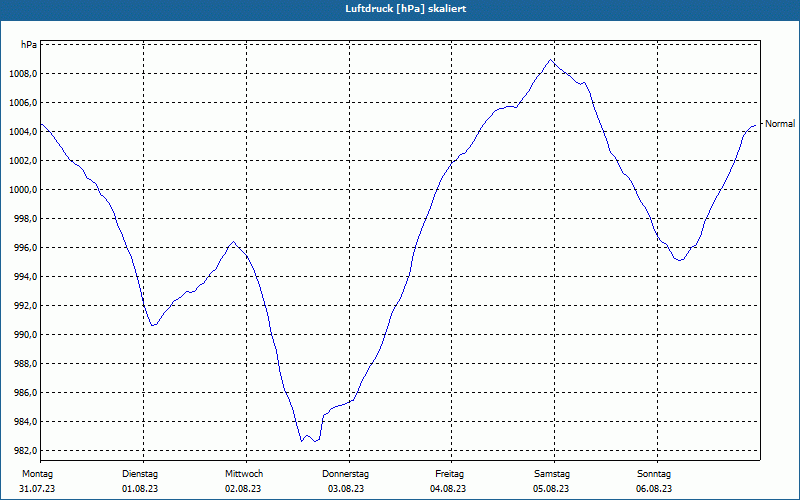The image size is (800, 500).
Task: Click the 'Mittwoch' day label
Action: click(244, 474)
